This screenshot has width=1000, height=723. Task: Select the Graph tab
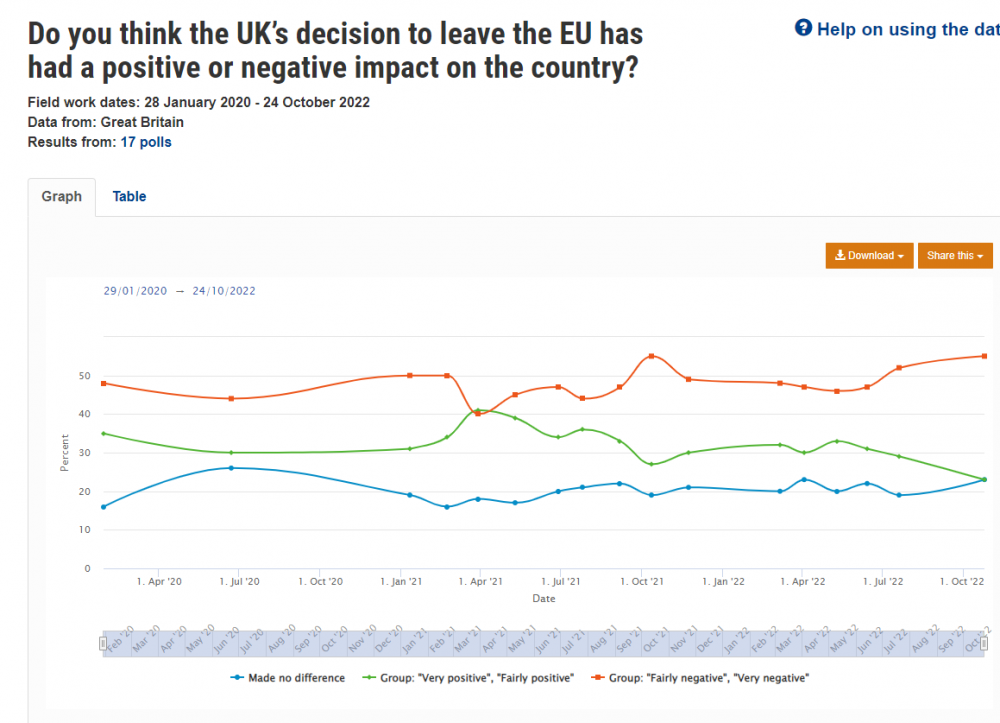(62, 197)
